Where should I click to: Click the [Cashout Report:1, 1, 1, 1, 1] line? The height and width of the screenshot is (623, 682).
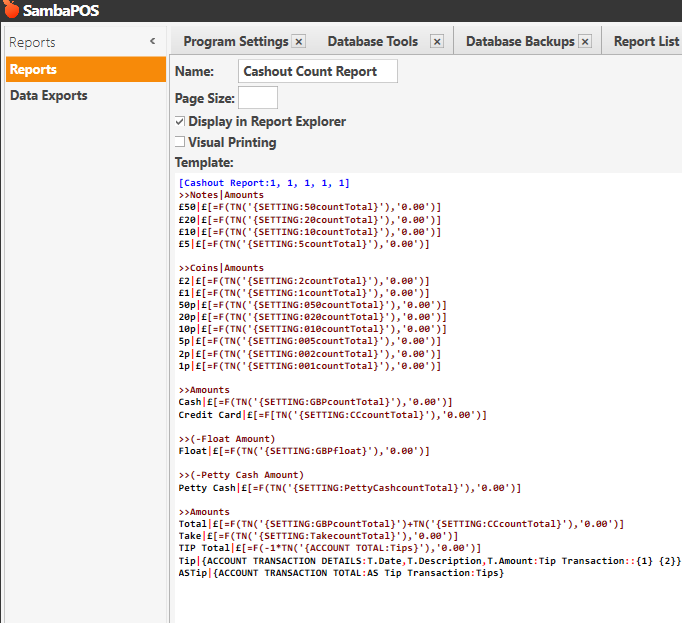click(264, 183)
